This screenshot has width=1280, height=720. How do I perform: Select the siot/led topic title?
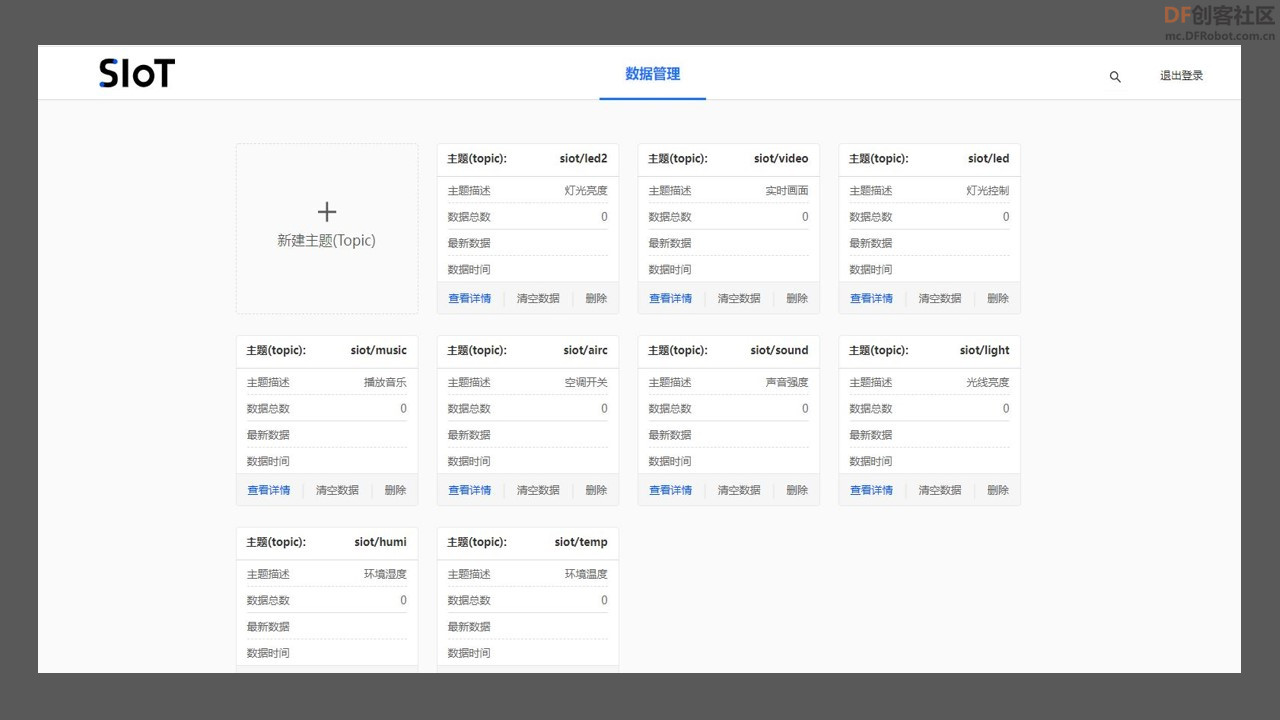989,158
